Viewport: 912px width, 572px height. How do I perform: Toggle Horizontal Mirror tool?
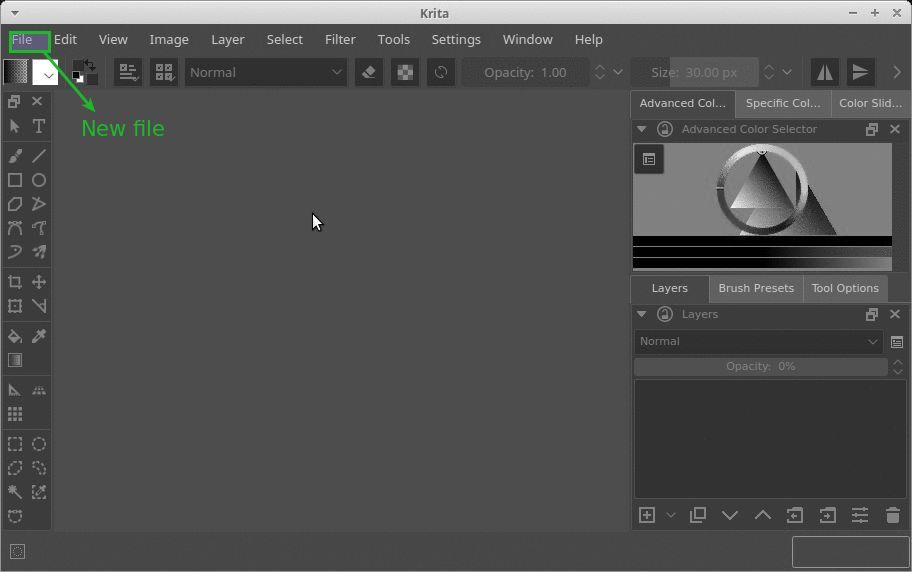[825, 72]
